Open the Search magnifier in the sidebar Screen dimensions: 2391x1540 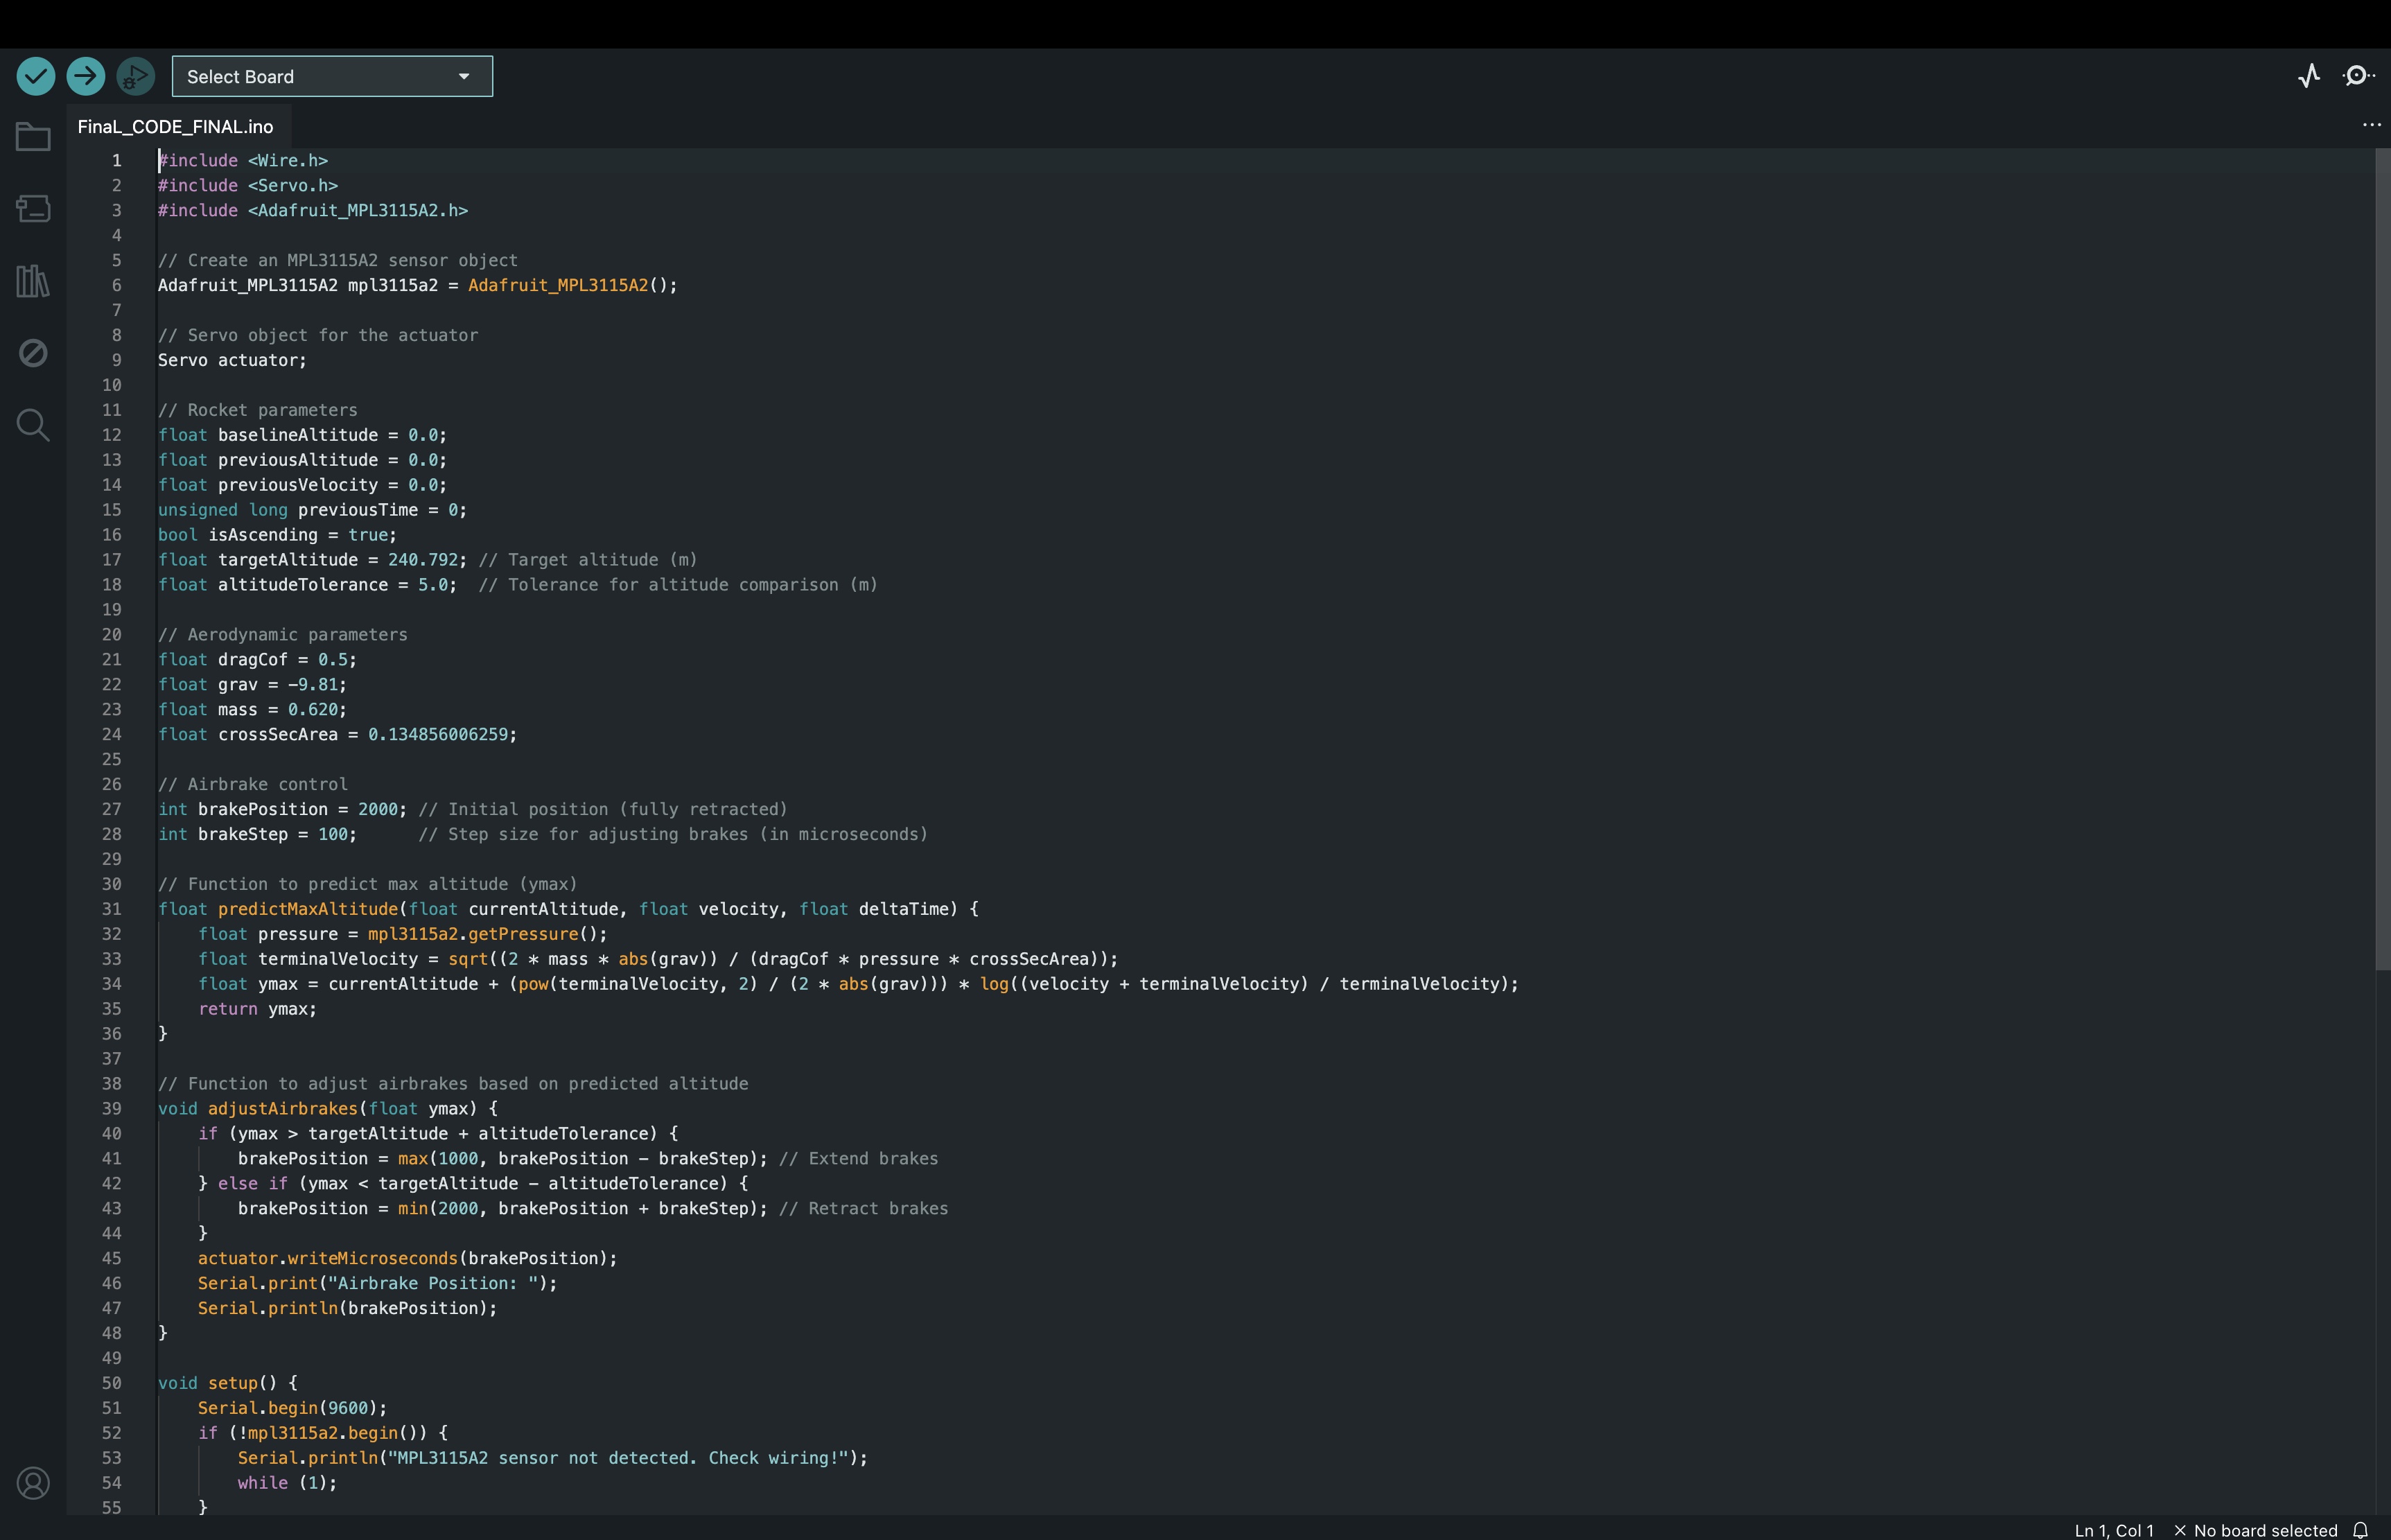[x=33, y=425]
